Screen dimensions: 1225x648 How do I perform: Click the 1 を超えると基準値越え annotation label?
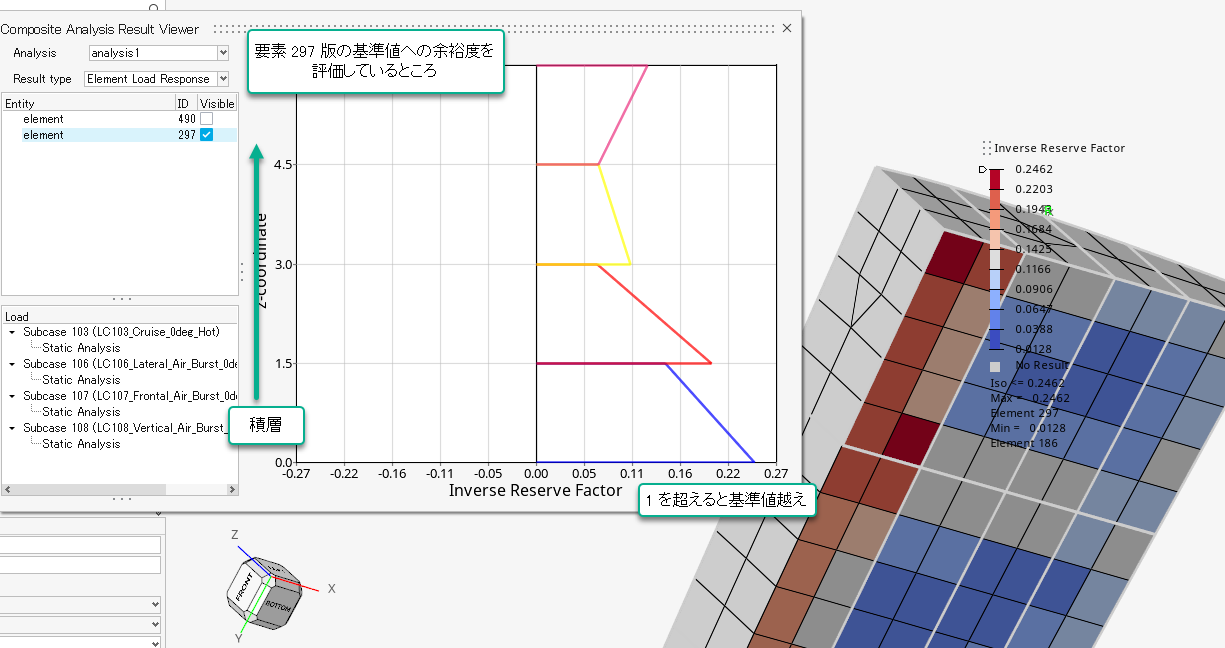(727, 499)
